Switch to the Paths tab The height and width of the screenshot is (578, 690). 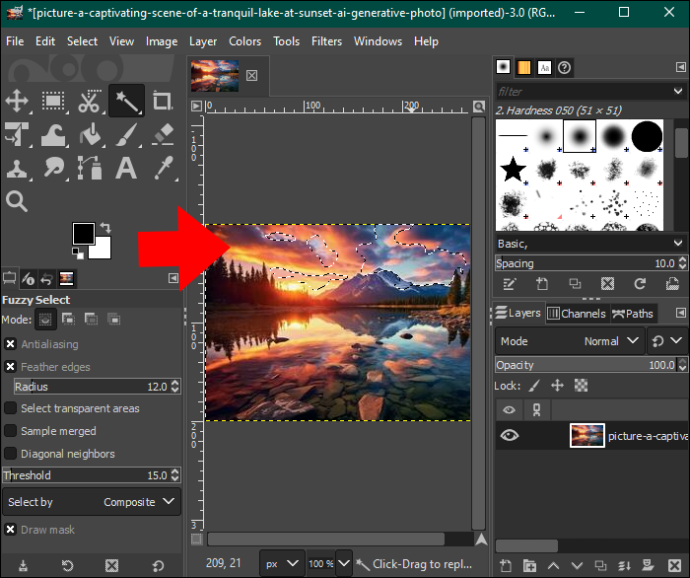click(x=633, y=313)
